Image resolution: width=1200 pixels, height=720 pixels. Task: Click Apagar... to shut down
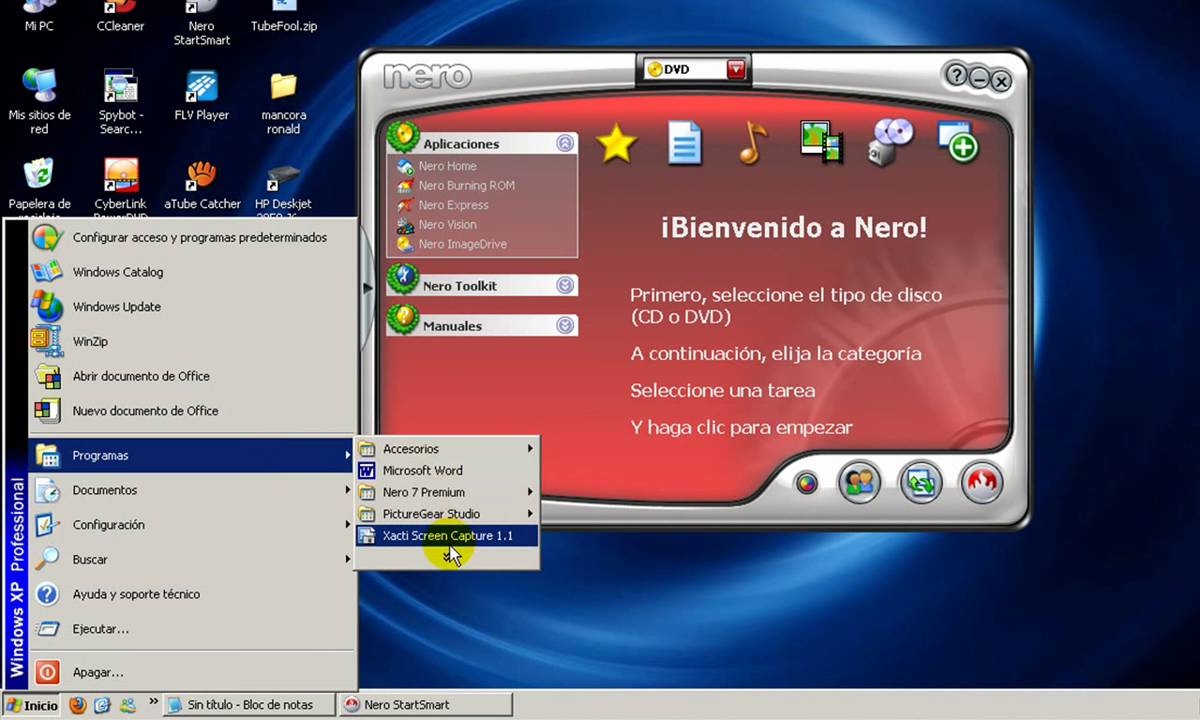192,673
